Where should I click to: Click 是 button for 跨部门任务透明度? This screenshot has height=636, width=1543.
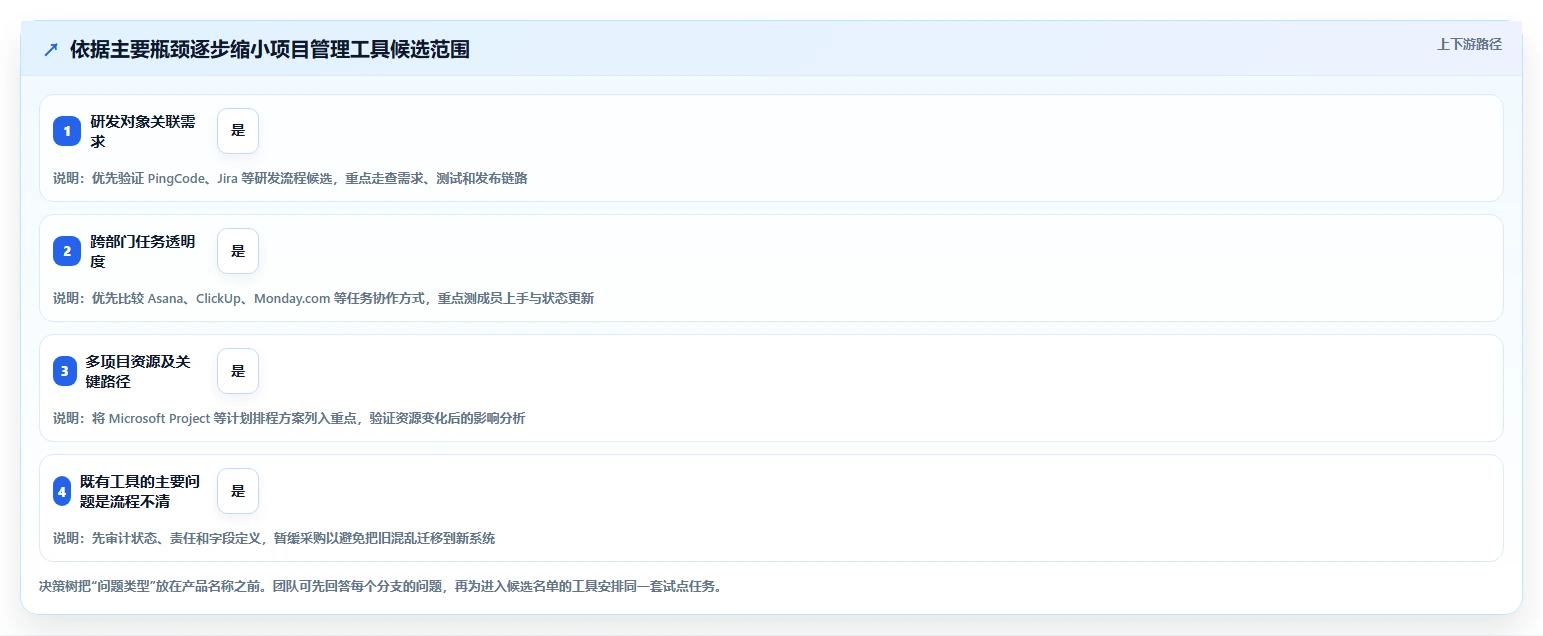coord(238,251)
